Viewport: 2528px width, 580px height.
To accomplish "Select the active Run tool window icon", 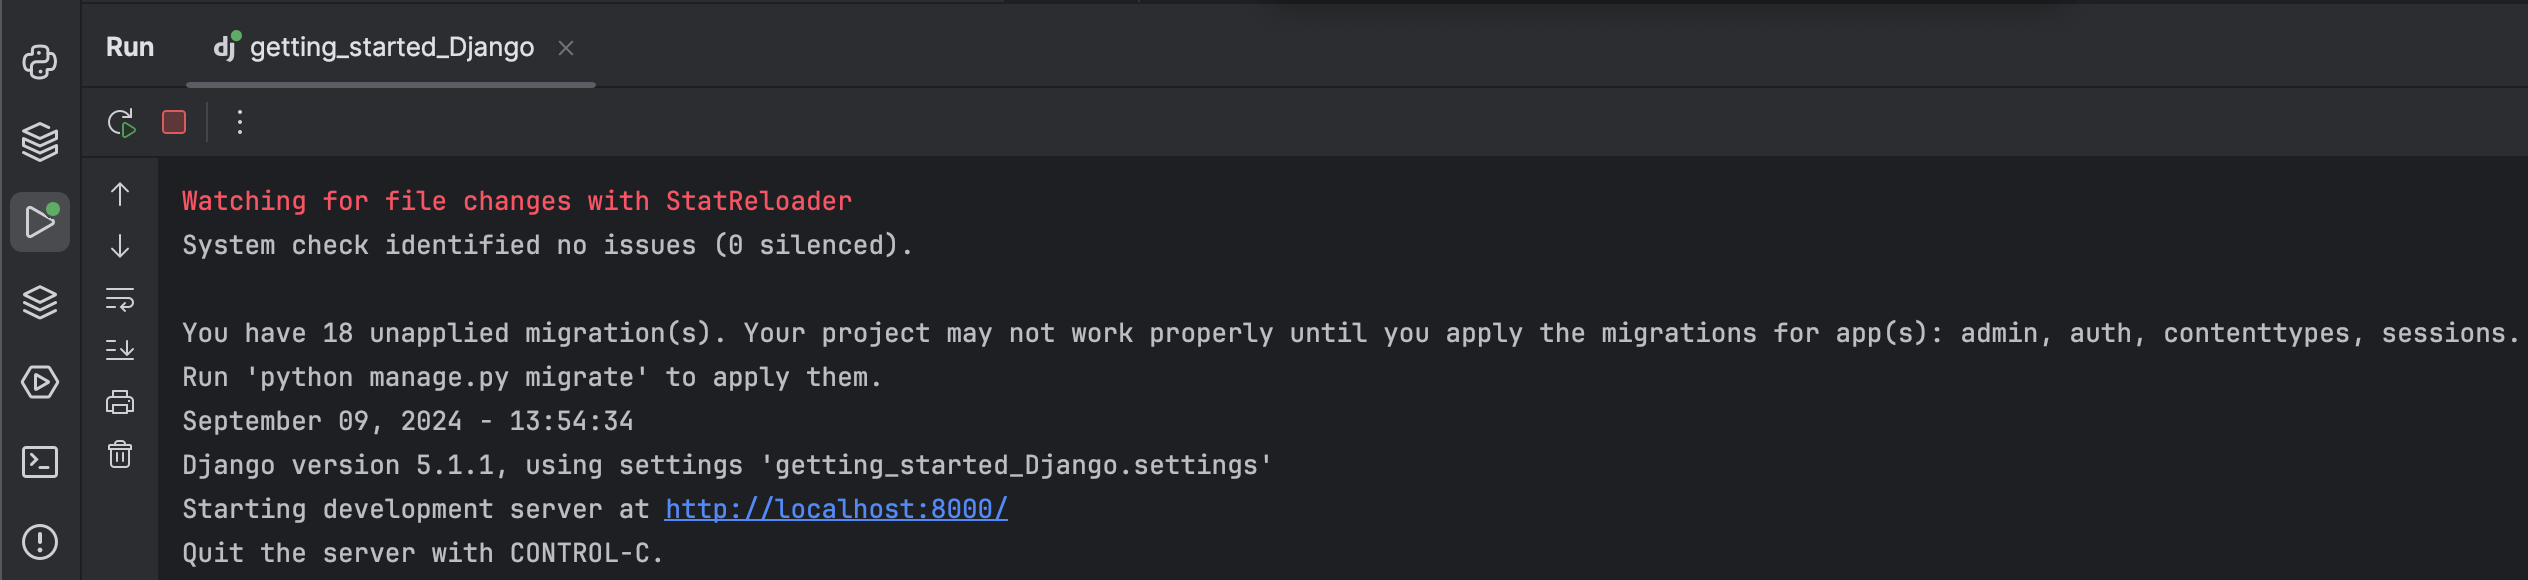I will (39, 222).
